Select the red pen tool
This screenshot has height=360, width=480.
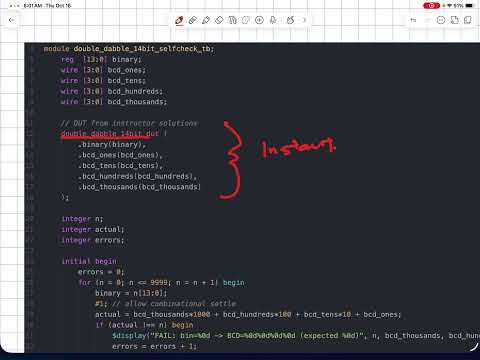[x=179, y=20]
